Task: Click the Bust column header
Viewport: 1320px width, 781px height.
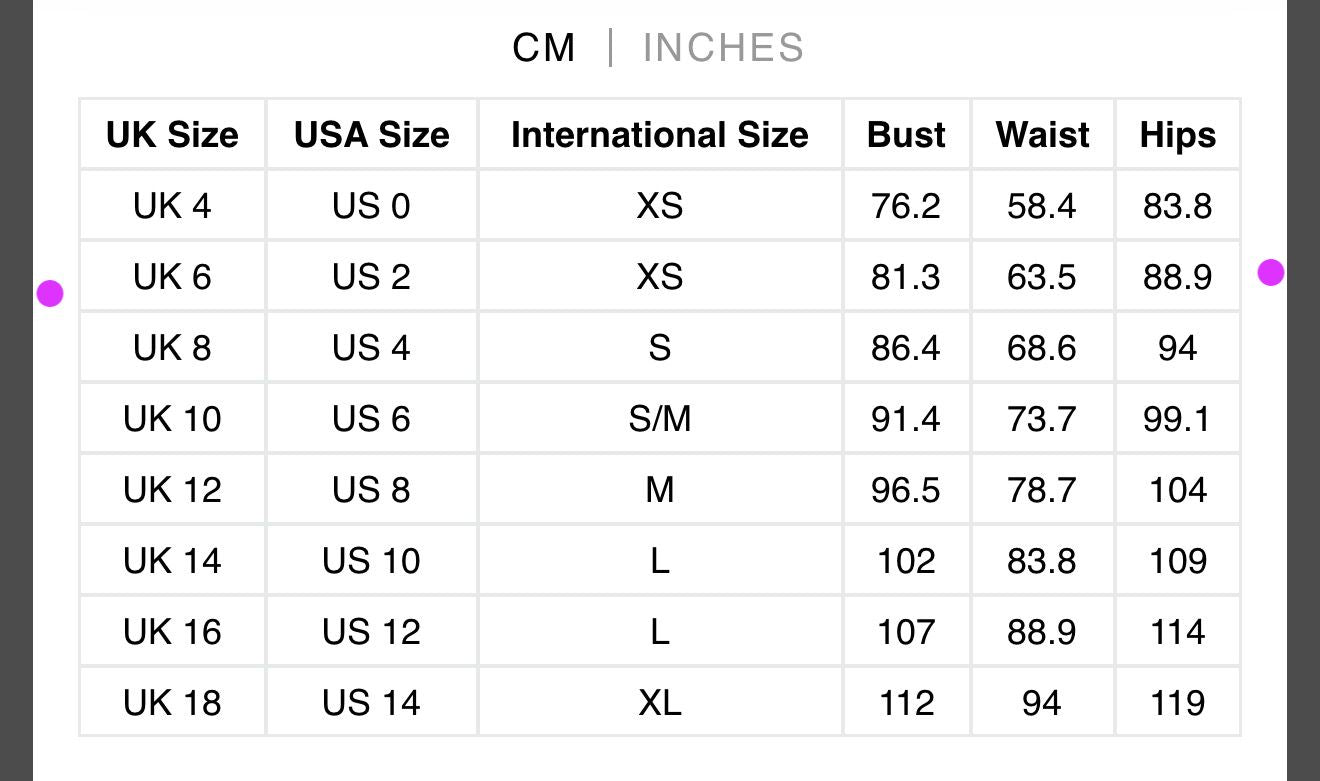Action: [906, 135]
